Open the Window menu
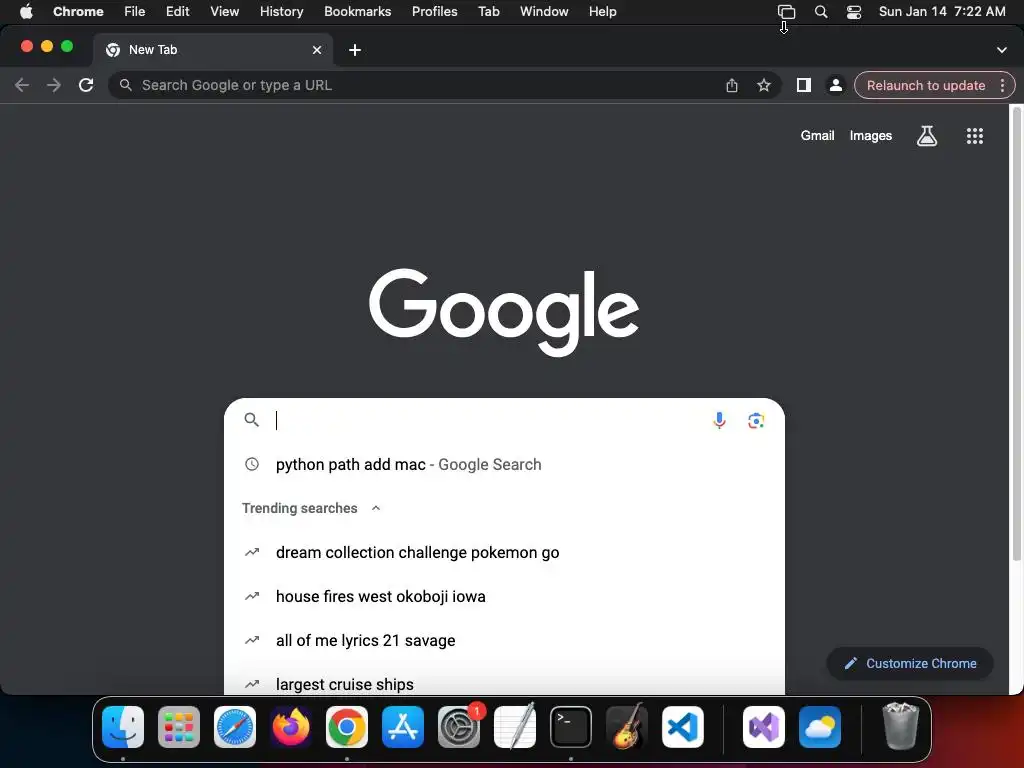Screen dimensions: 1024x768 (544, 12)
